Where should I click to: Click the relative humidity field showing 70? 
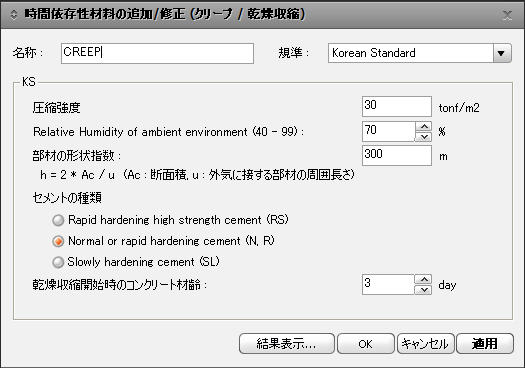click(389, 132)
